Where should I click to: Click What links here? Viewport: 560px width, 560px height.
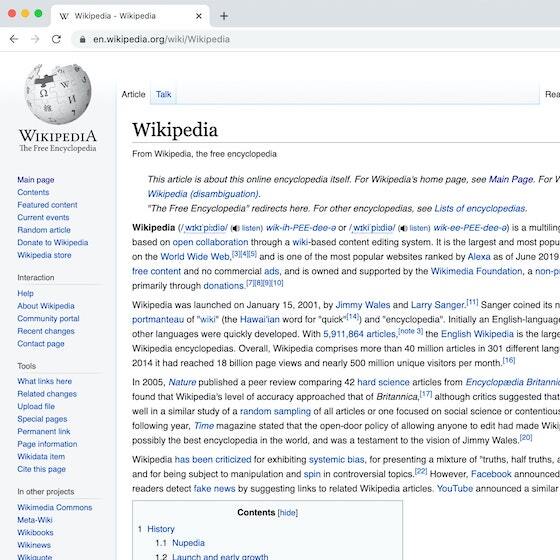(45, 381)
